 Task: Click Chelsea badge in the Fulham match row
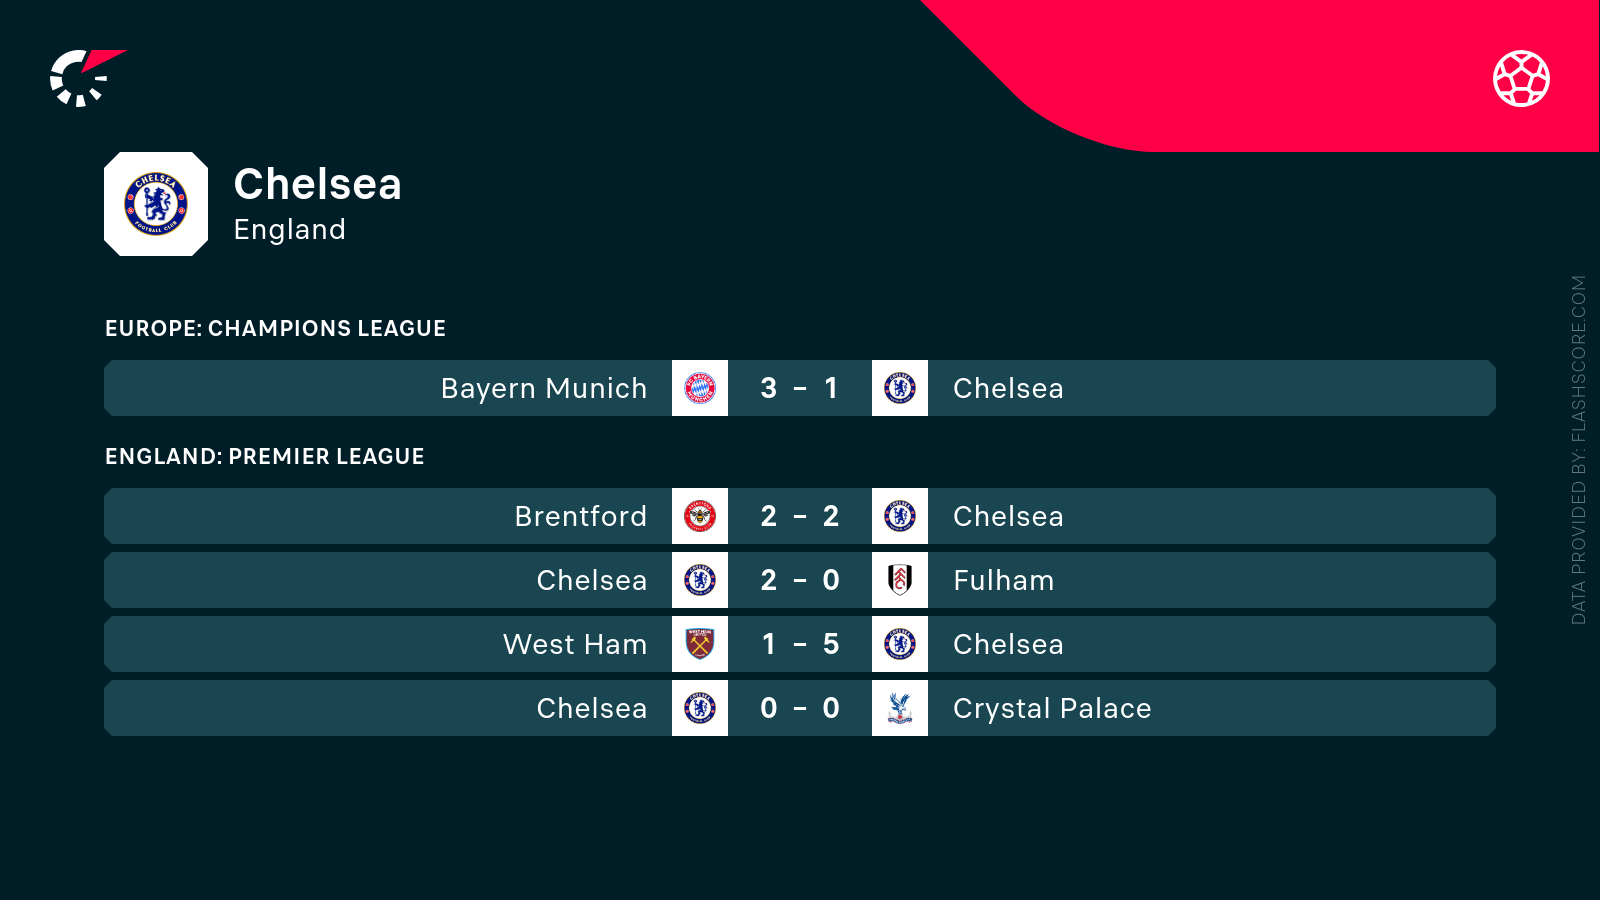coord(700,580)
